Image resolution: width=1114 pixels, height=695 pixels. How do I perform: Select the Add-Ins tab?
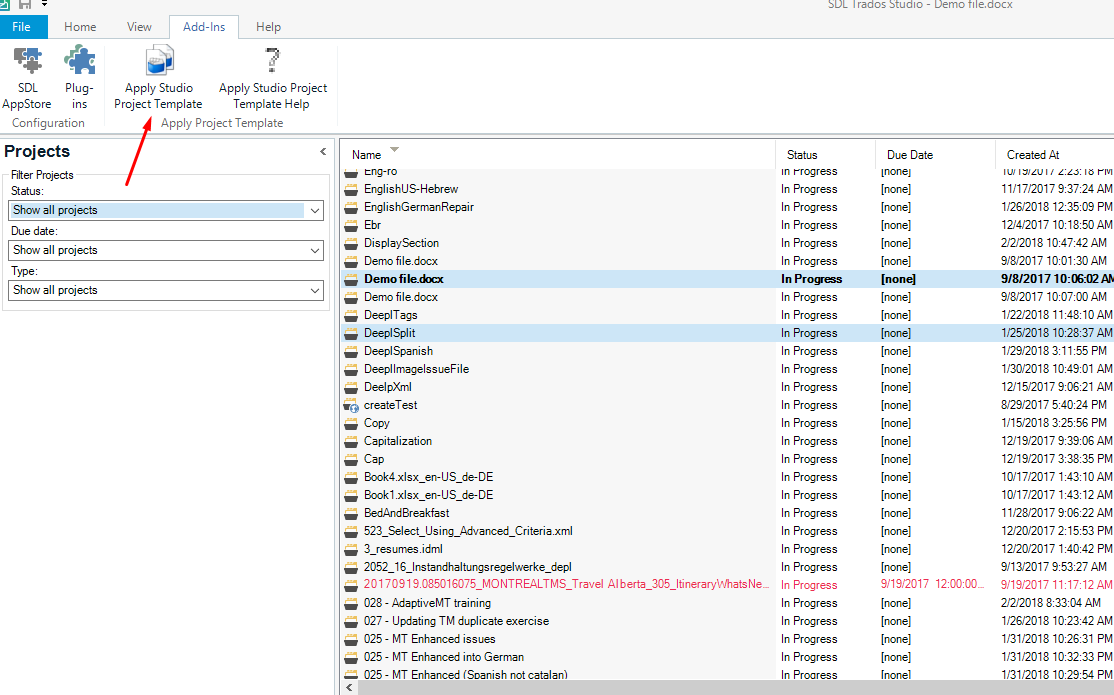(x=204, y=27)
